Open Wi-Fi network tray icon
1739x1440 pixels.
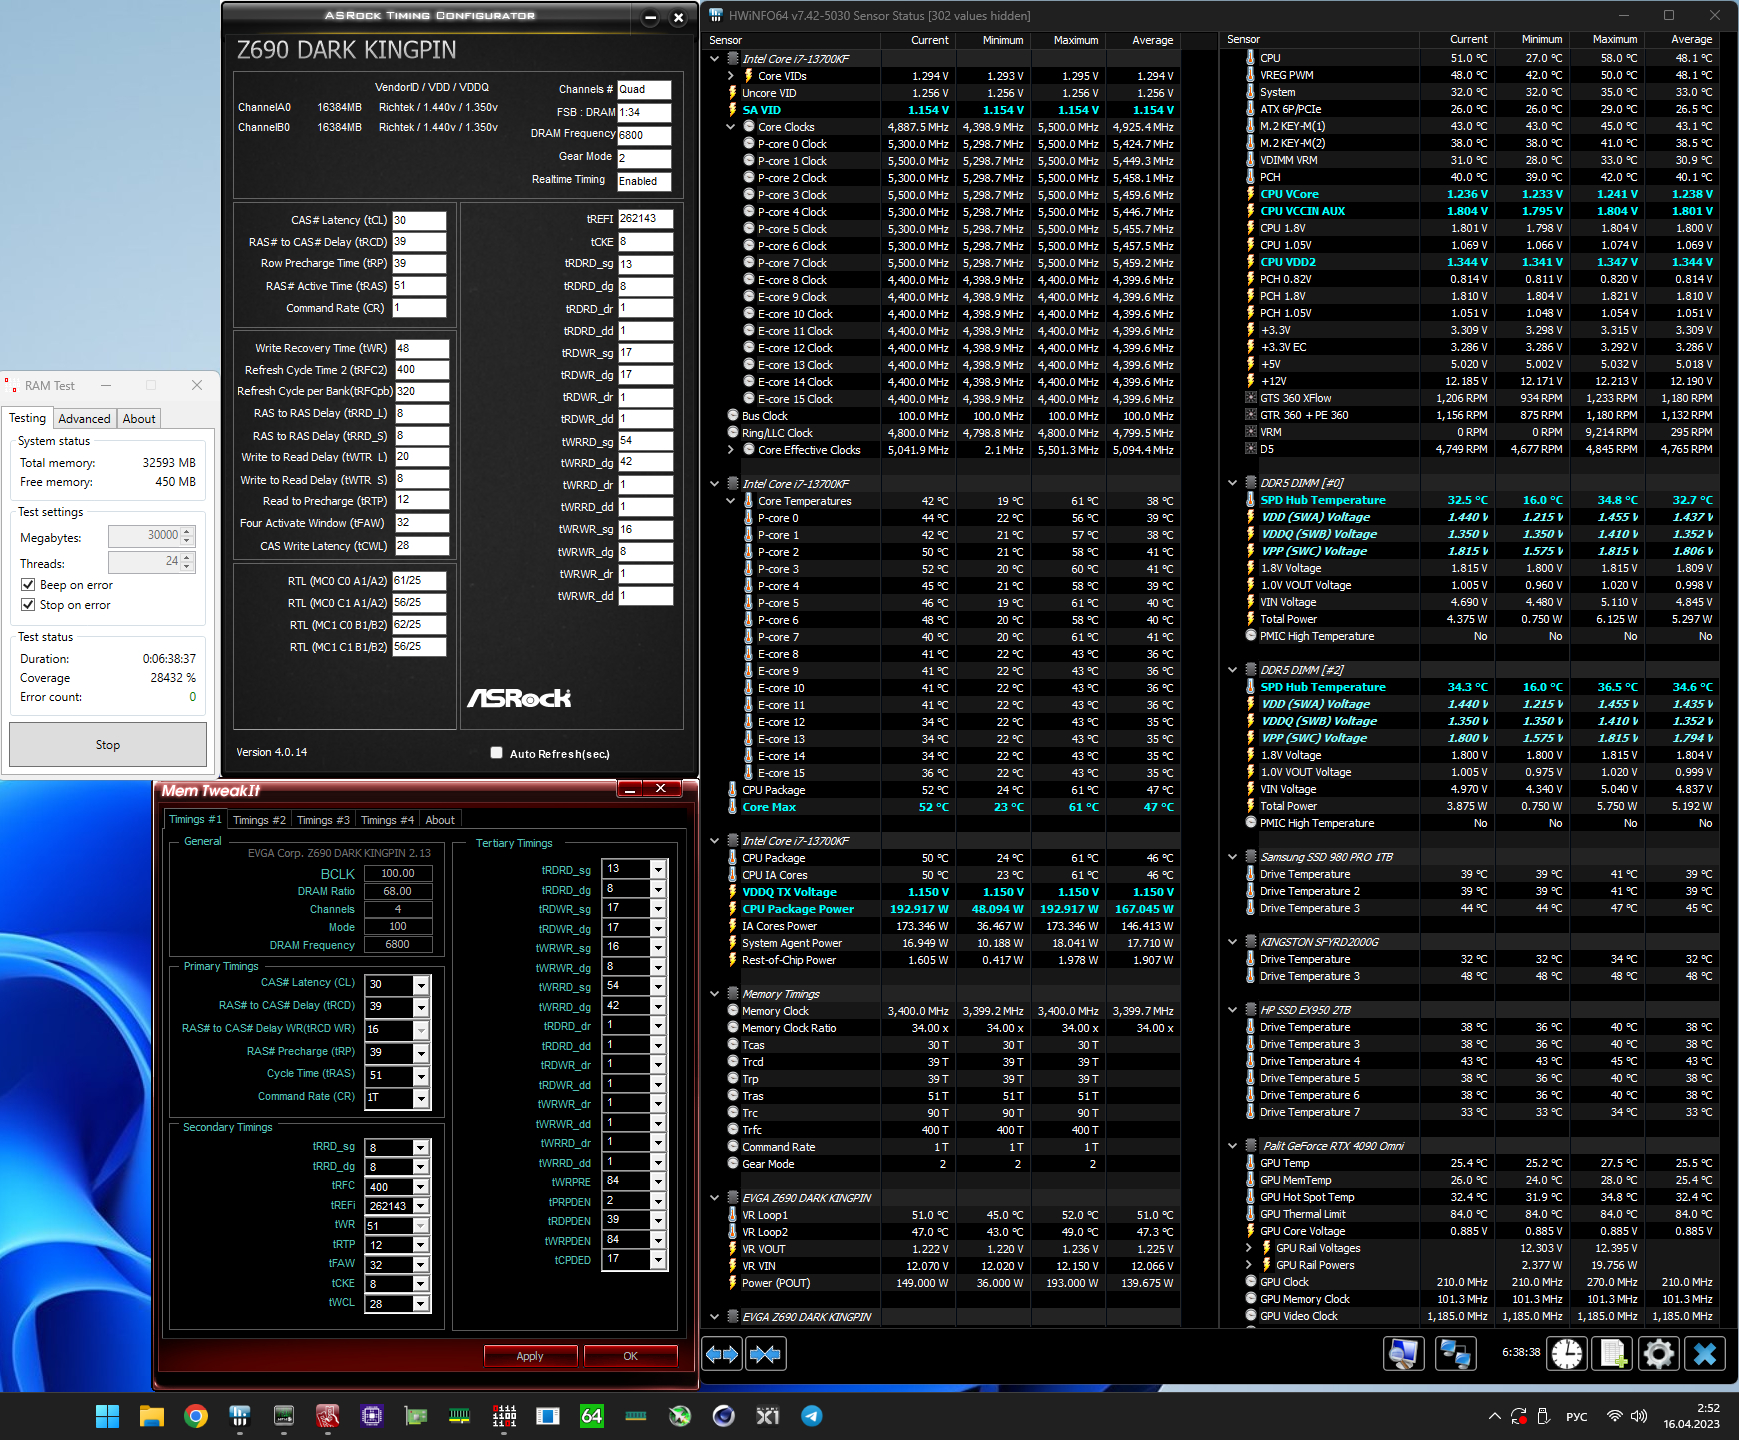(1614, 1416)
